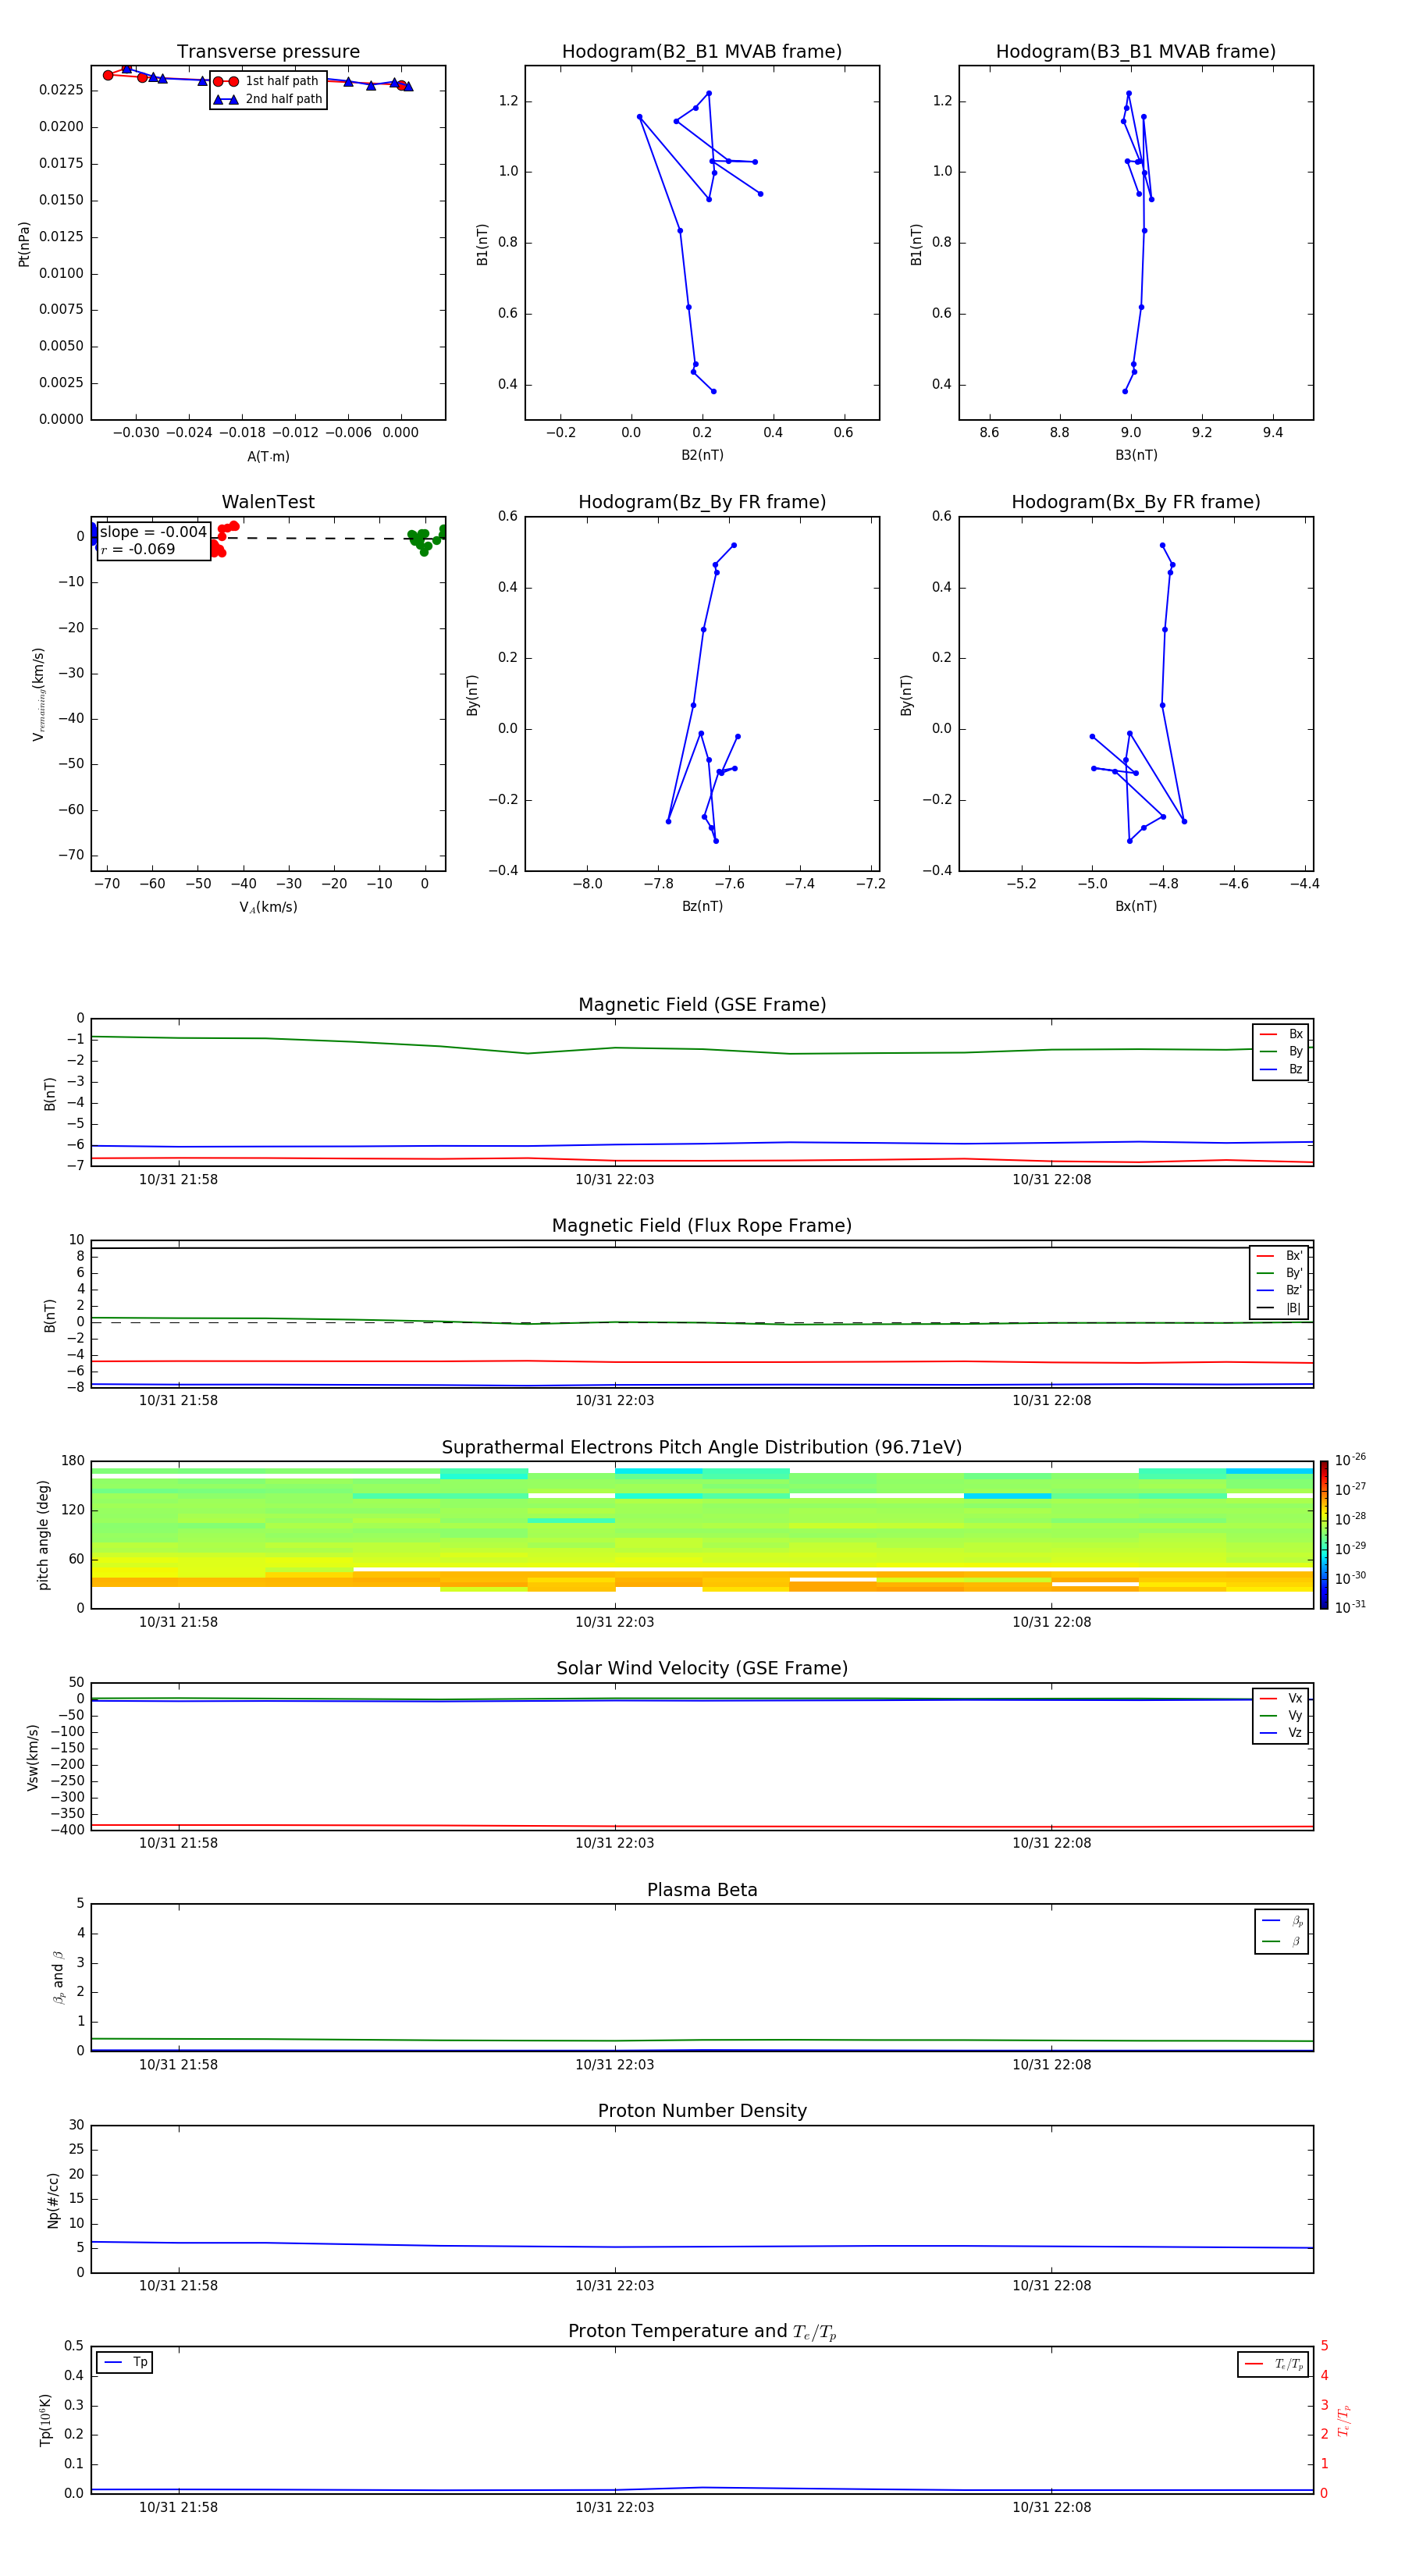Click the pitch angle colorbar

pos(1324,1535)
